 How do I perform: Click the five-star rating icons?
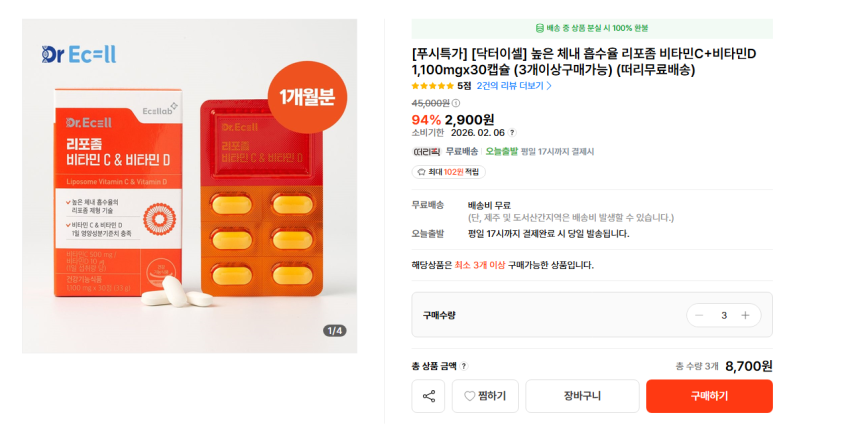(x=431, y=86)
